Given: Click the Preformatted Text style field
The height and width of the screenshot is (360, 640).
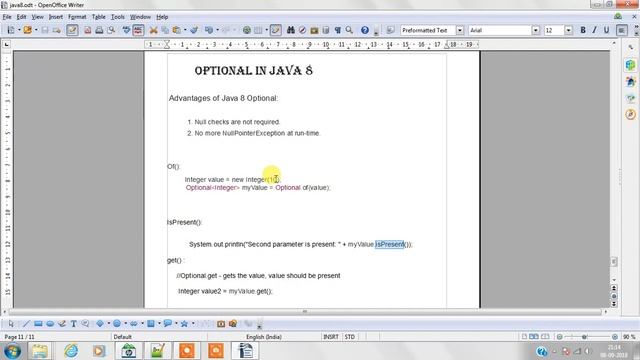Looking at the screenshot, I should point(428,30).
